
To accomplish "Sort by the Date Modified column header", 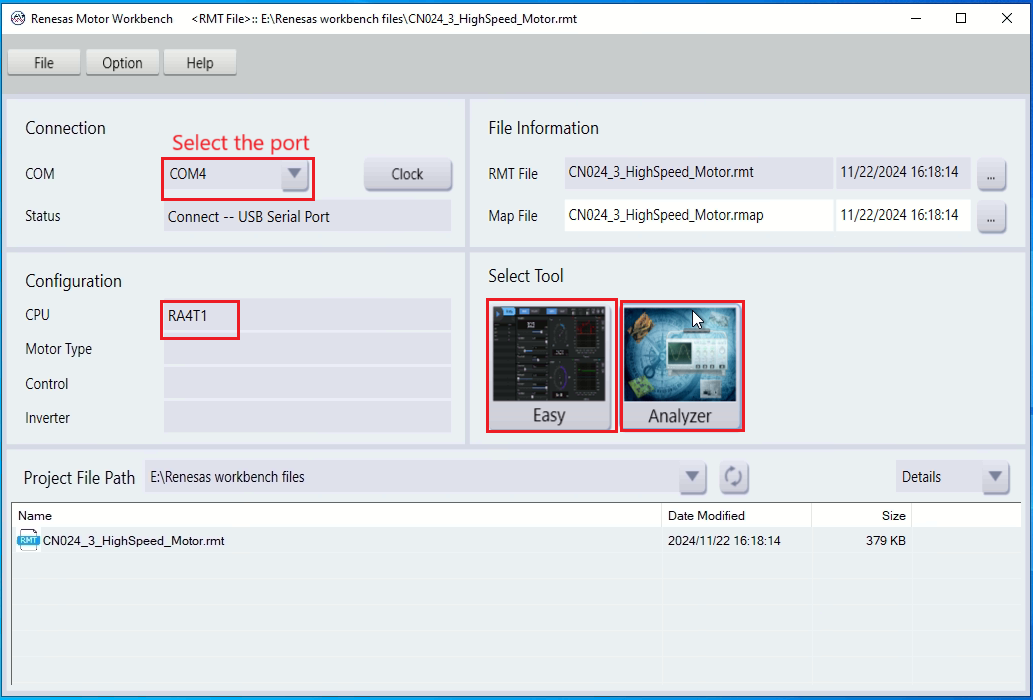I will coord(737,515).
